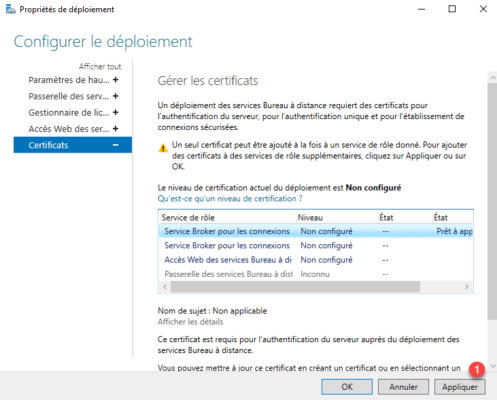The image size is (497, 400).
Task: Click Prêt à app status cell
Action: 454,231
